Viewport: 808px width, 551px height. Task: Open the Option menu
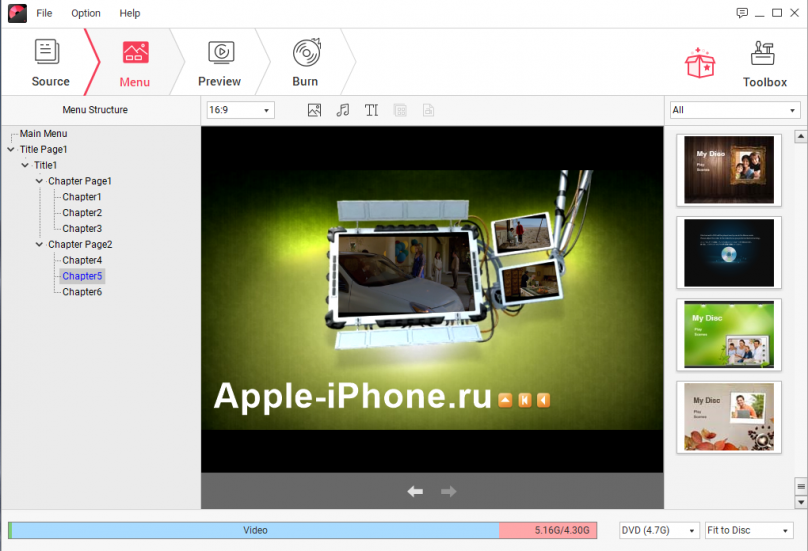tap(86, 13)
